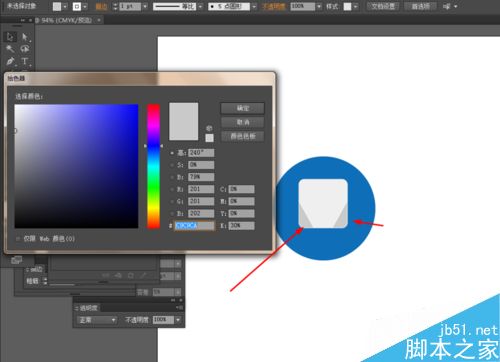
Task: Click the Y yellow value field
Action: tap(241, 213)
